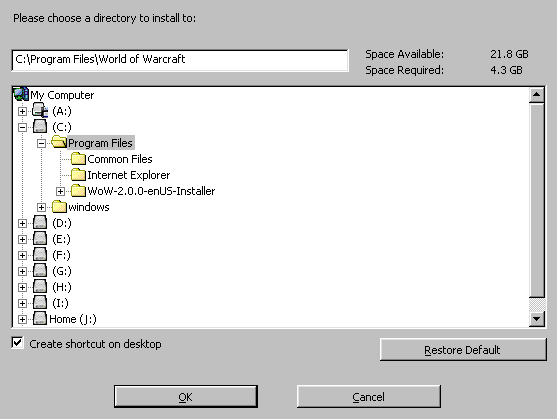Toggle Create shortcut on desktop checkbox

coord(17,343)
